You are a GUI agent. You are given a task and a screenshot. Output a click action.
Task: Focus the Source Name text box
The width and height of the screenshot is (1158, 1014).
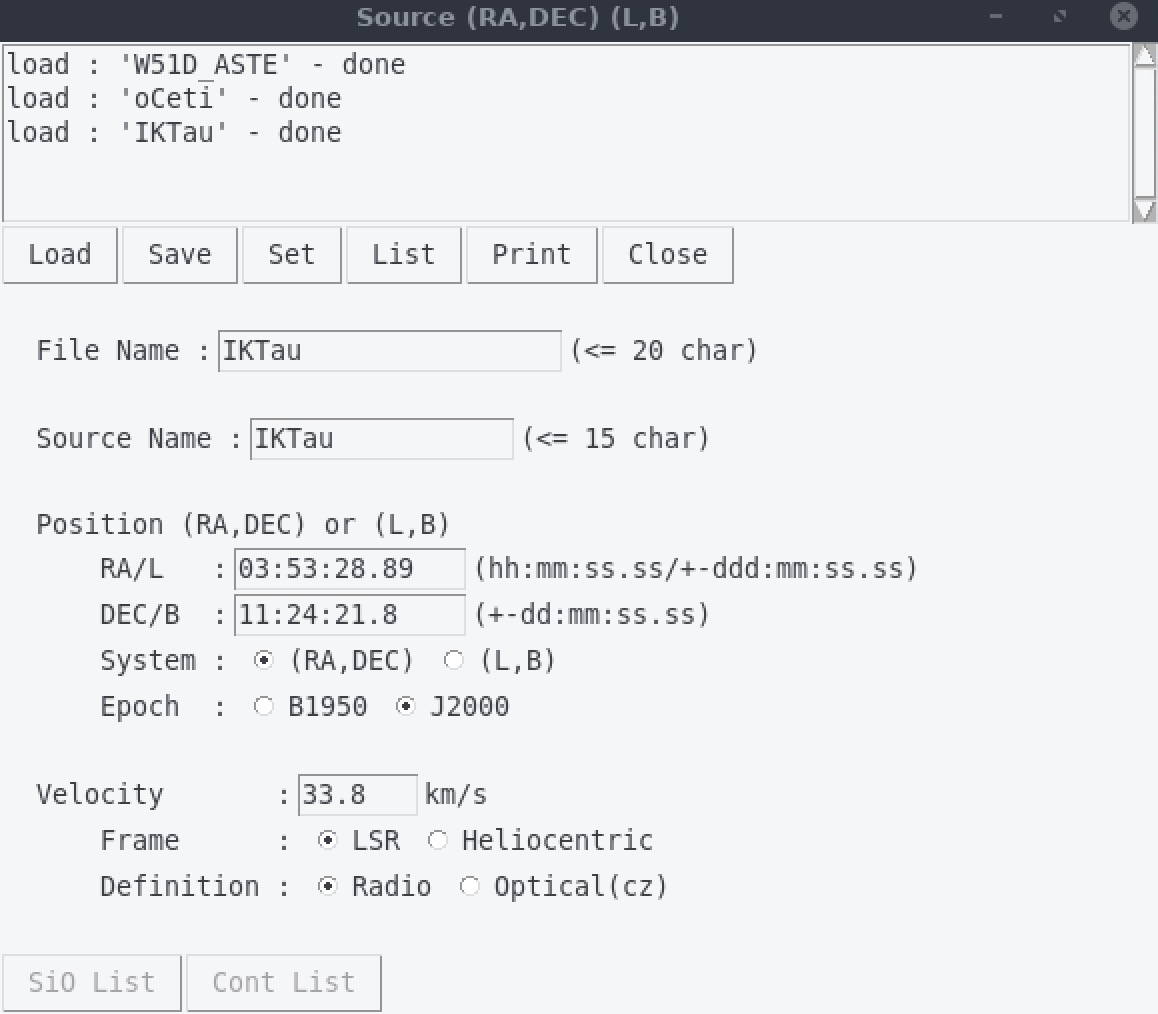(x=381, y=439)
